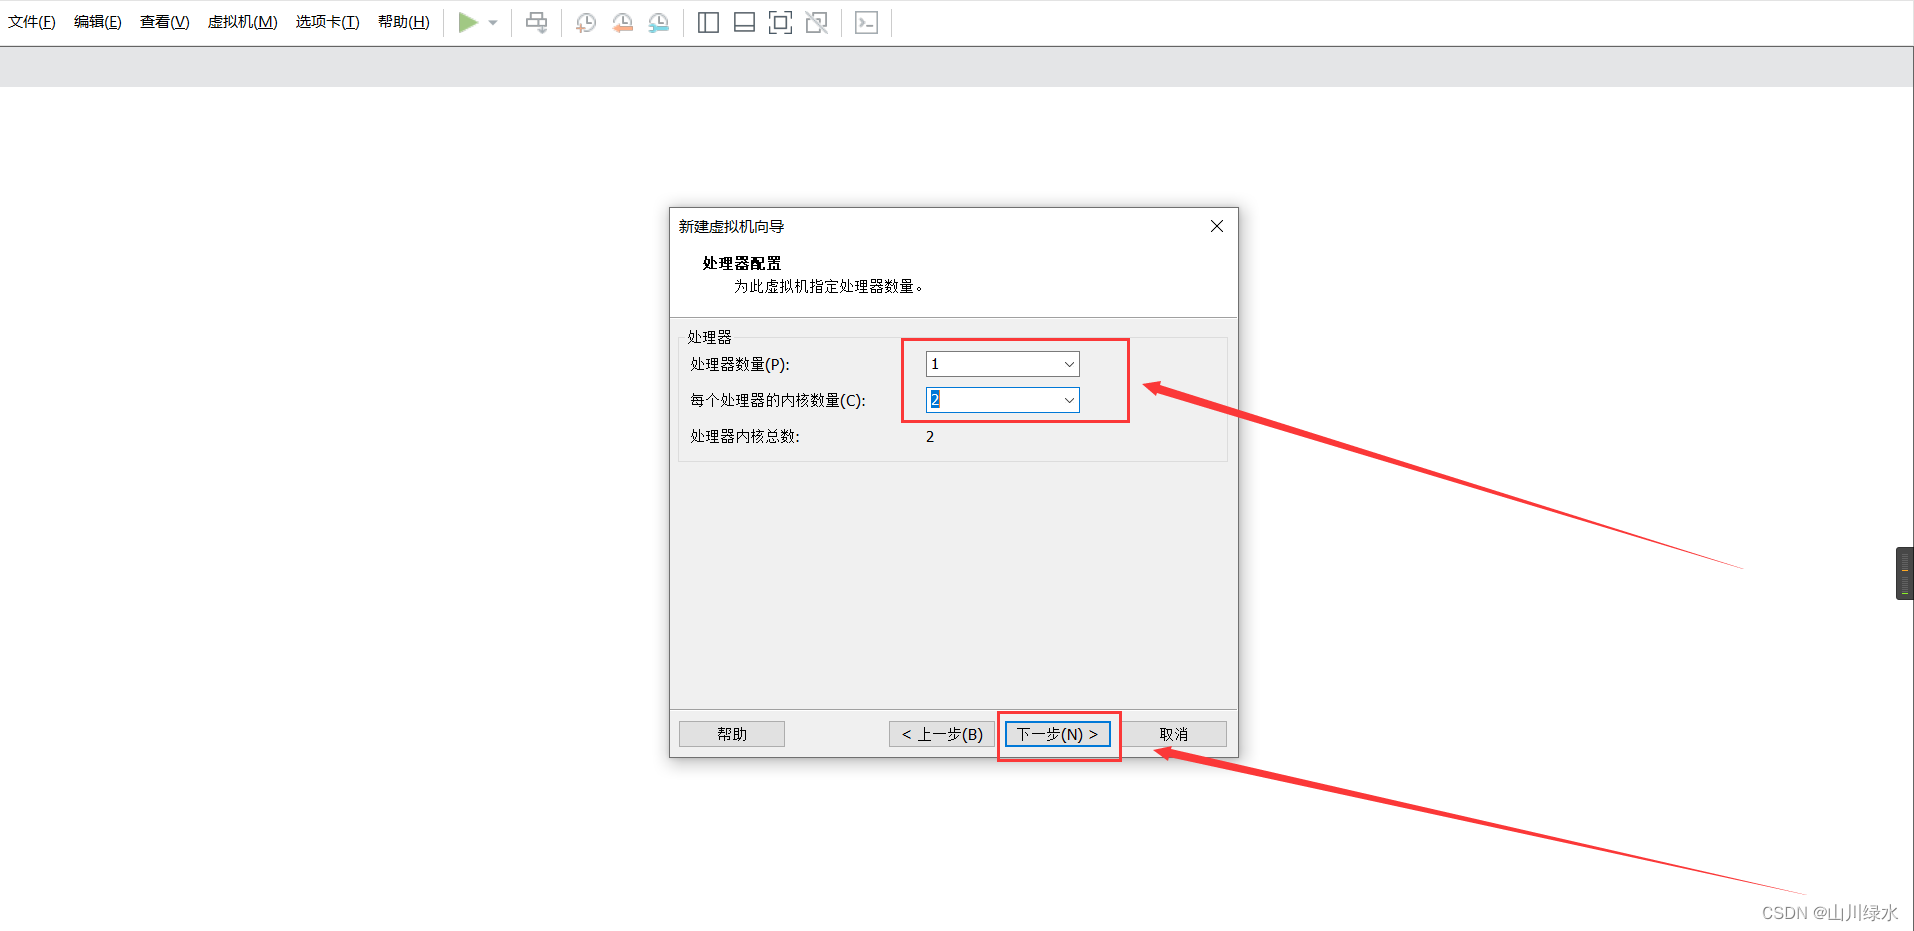This screenshot has width=1914, height=931.
Task: Send Ctrl+Alt+Del to the guest
Action: point(537,22)
